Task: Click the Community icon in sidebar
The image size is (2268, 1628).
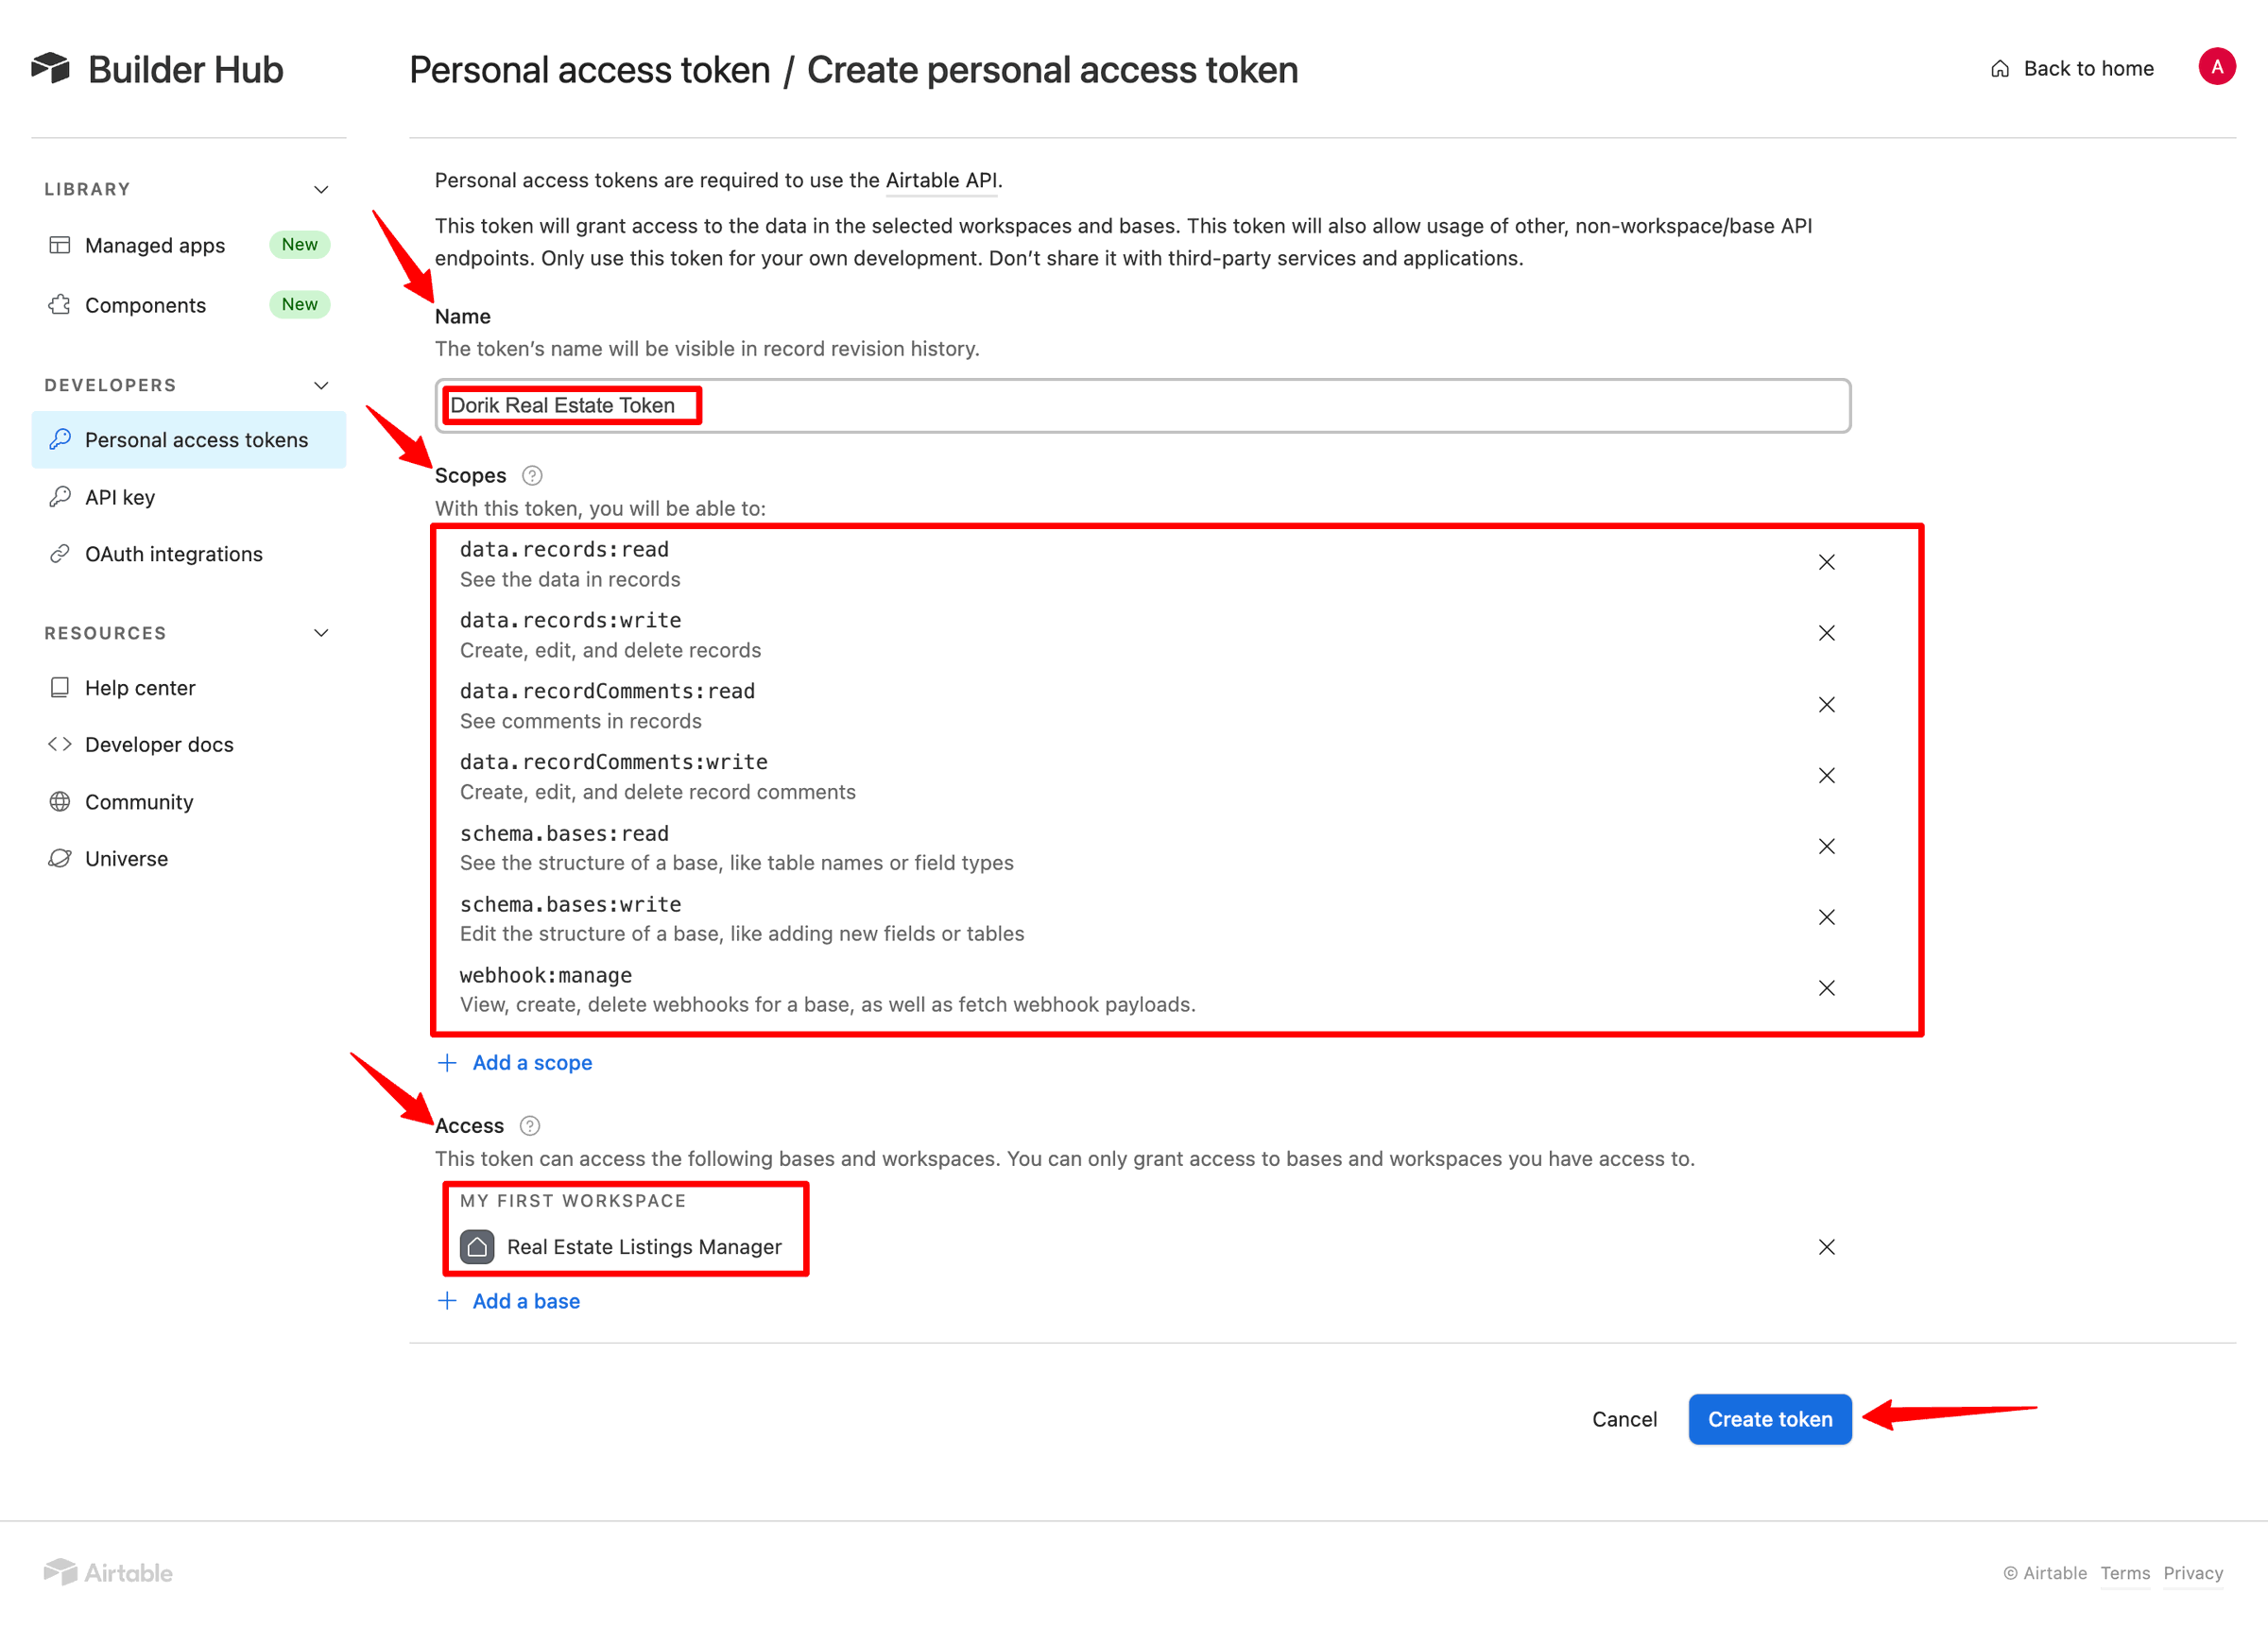Action: pos(58,802)
